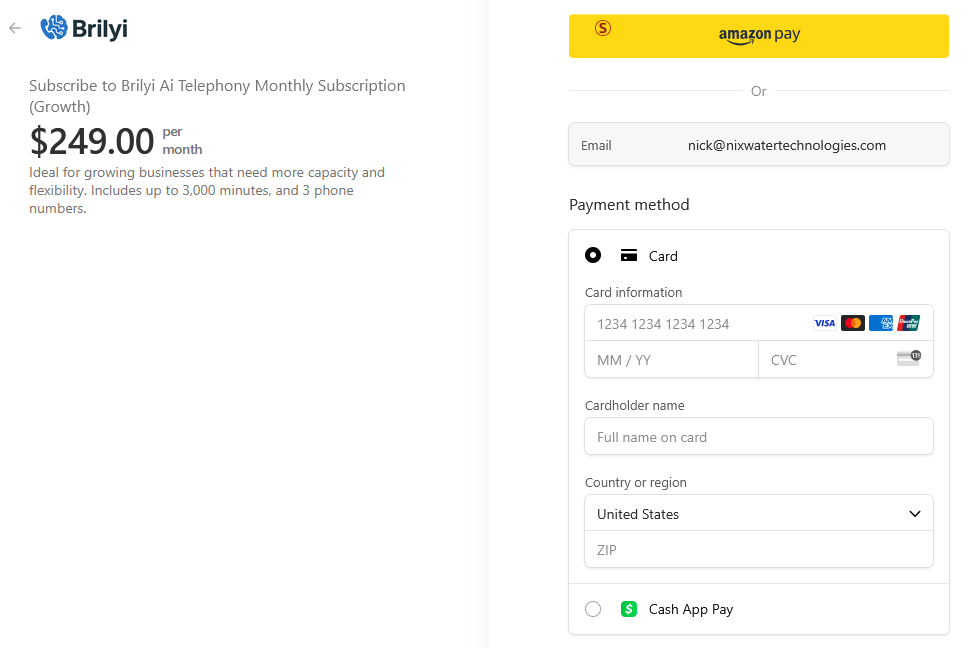Click the Visa card icon

(x=824, y=323)
